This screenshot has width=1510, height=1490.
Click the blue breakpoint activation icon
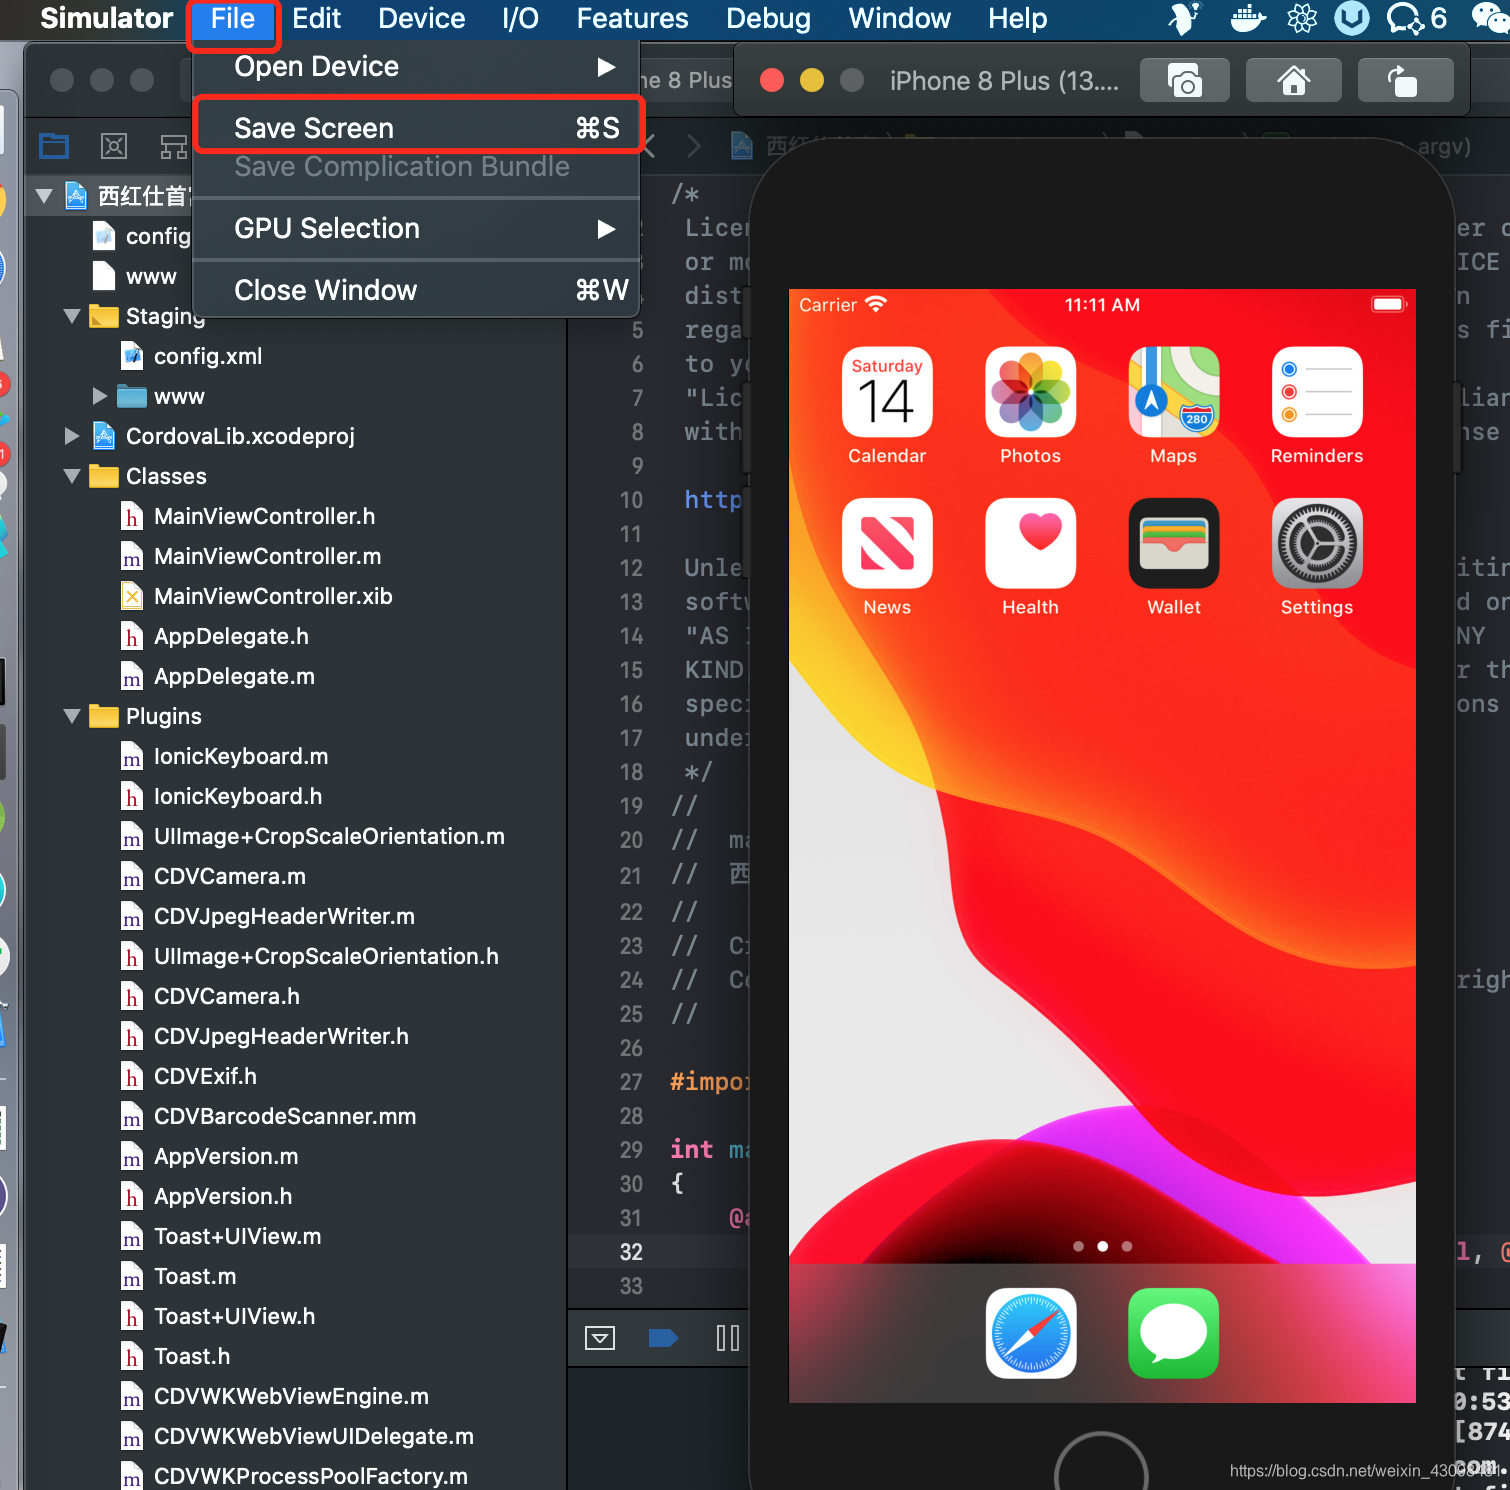[x=663, y=1338]
